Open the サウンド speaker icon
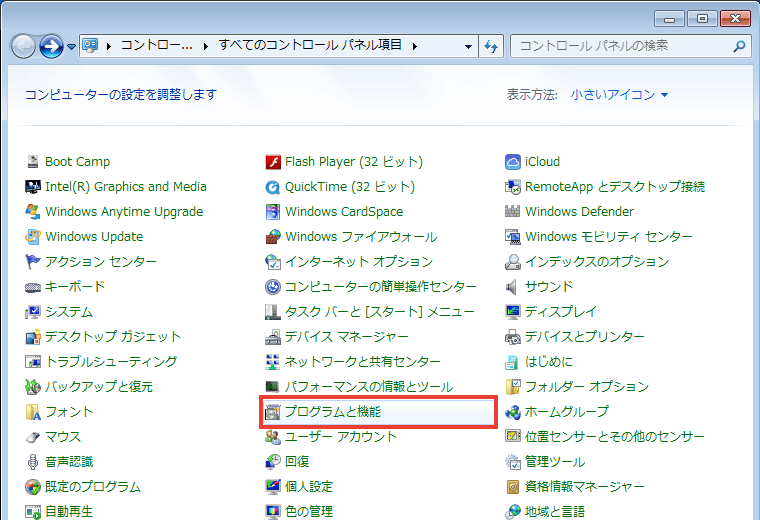 (x=513, y=287)
